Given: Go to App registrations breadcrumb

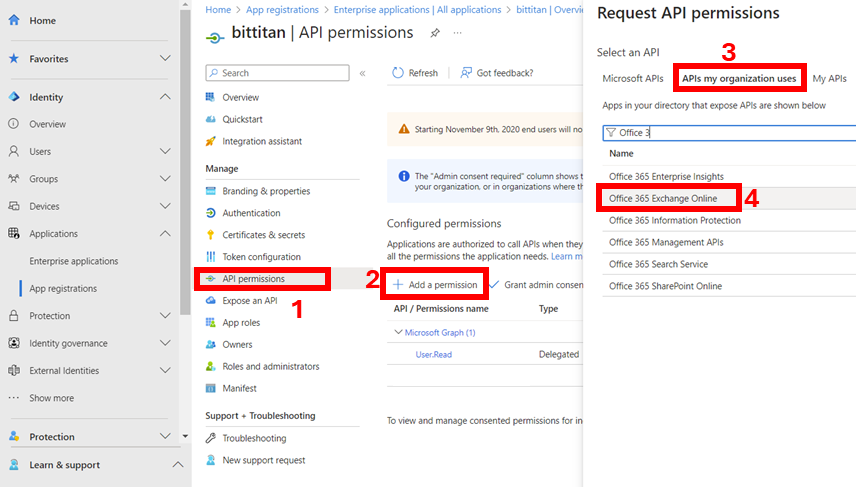Looking at the screenshot, I should coord(282,10).
